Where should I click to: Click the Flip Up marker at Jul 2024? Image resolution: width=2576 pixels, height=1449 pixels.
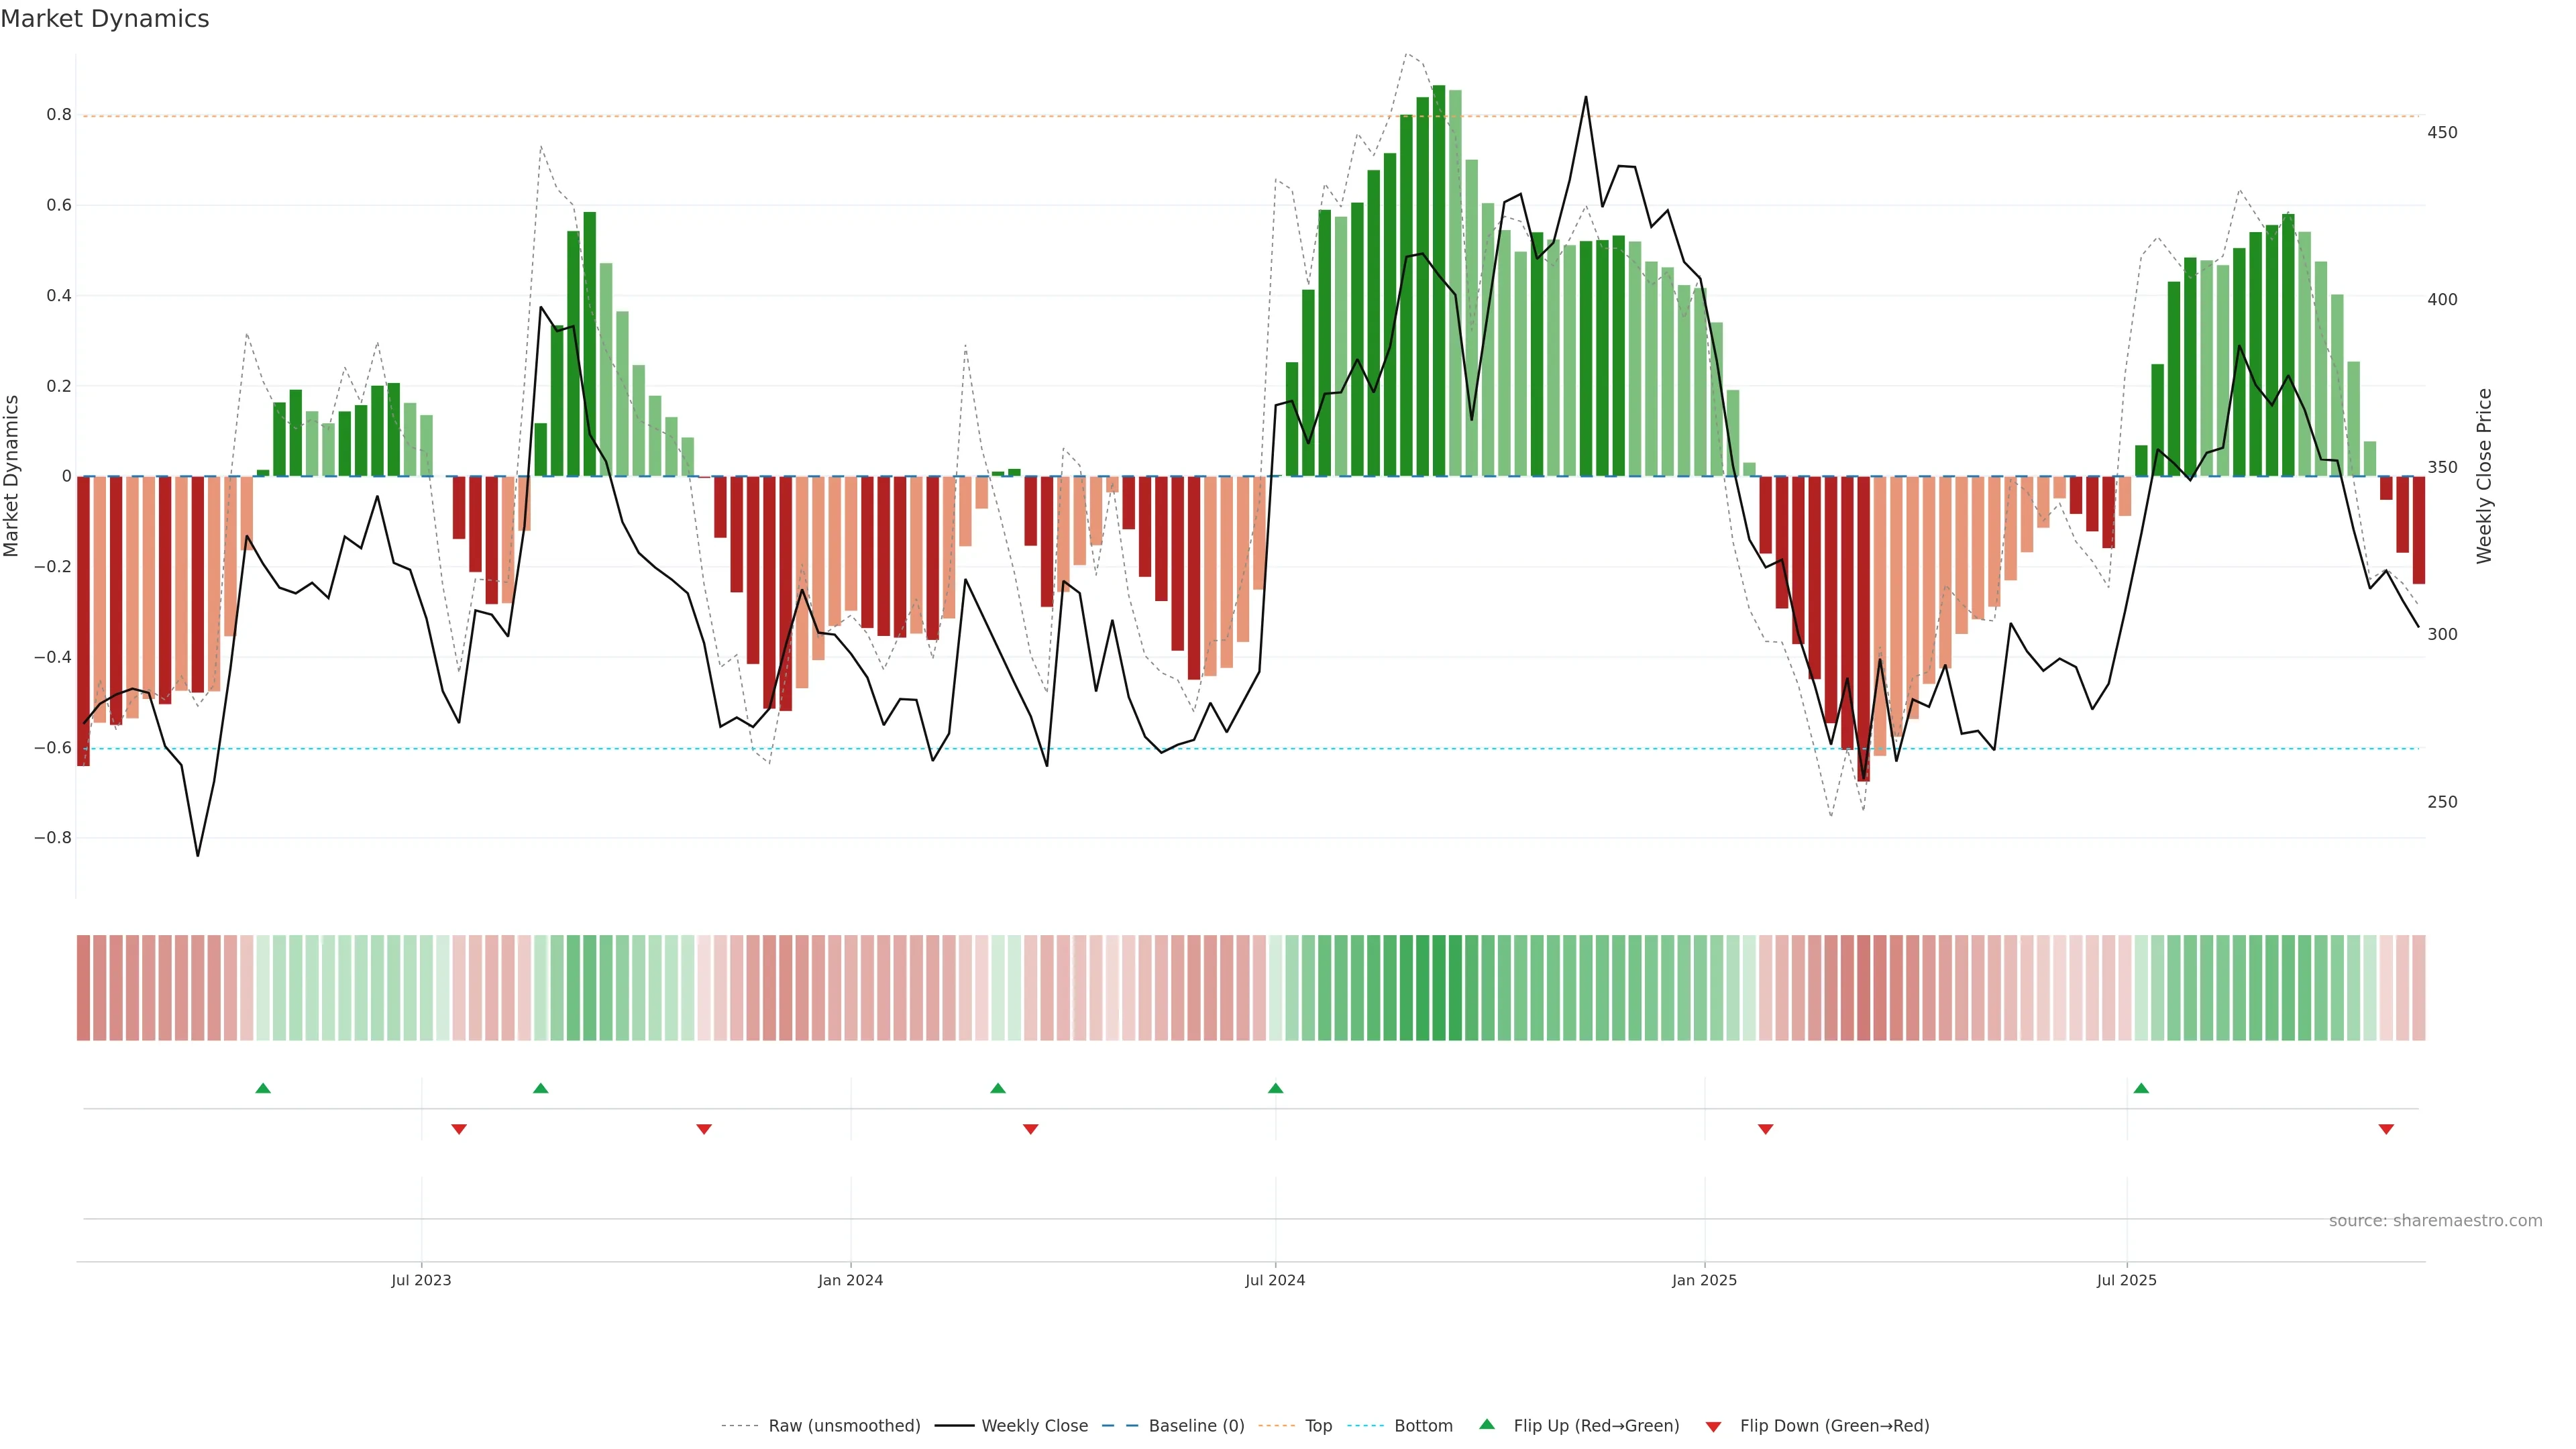(1275, 1088)
